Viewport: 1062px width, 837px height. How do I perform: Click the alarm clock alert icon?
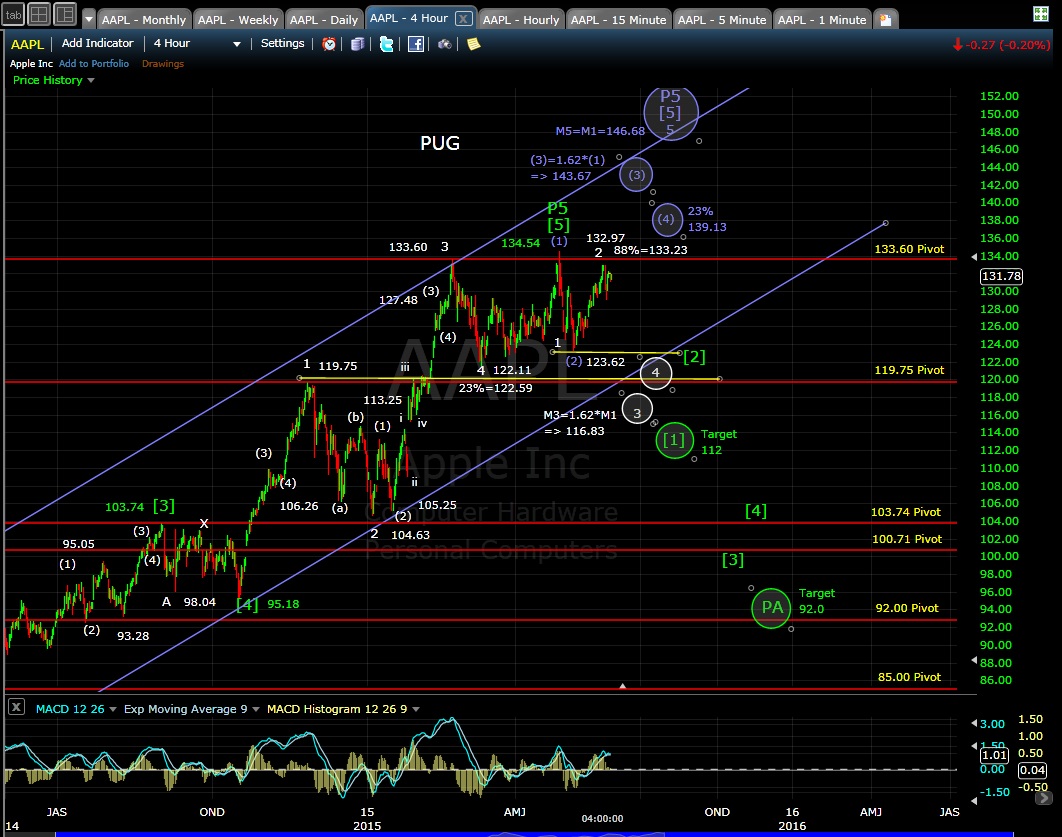[329, 44]
